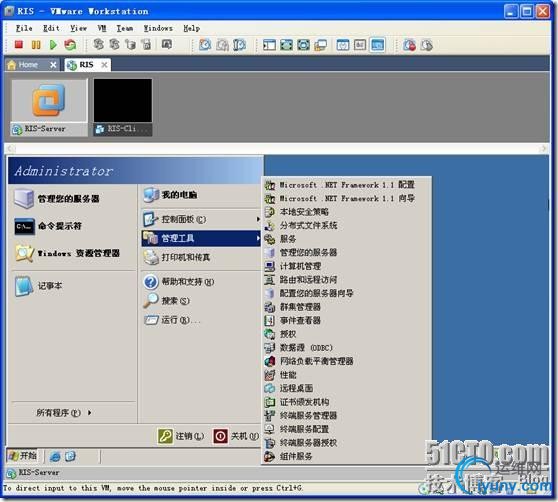Image resolution: width=558 pixels, height=502 pixels.
Task: Click the Manage Snapshots toolbar icon
Action: 239,45
